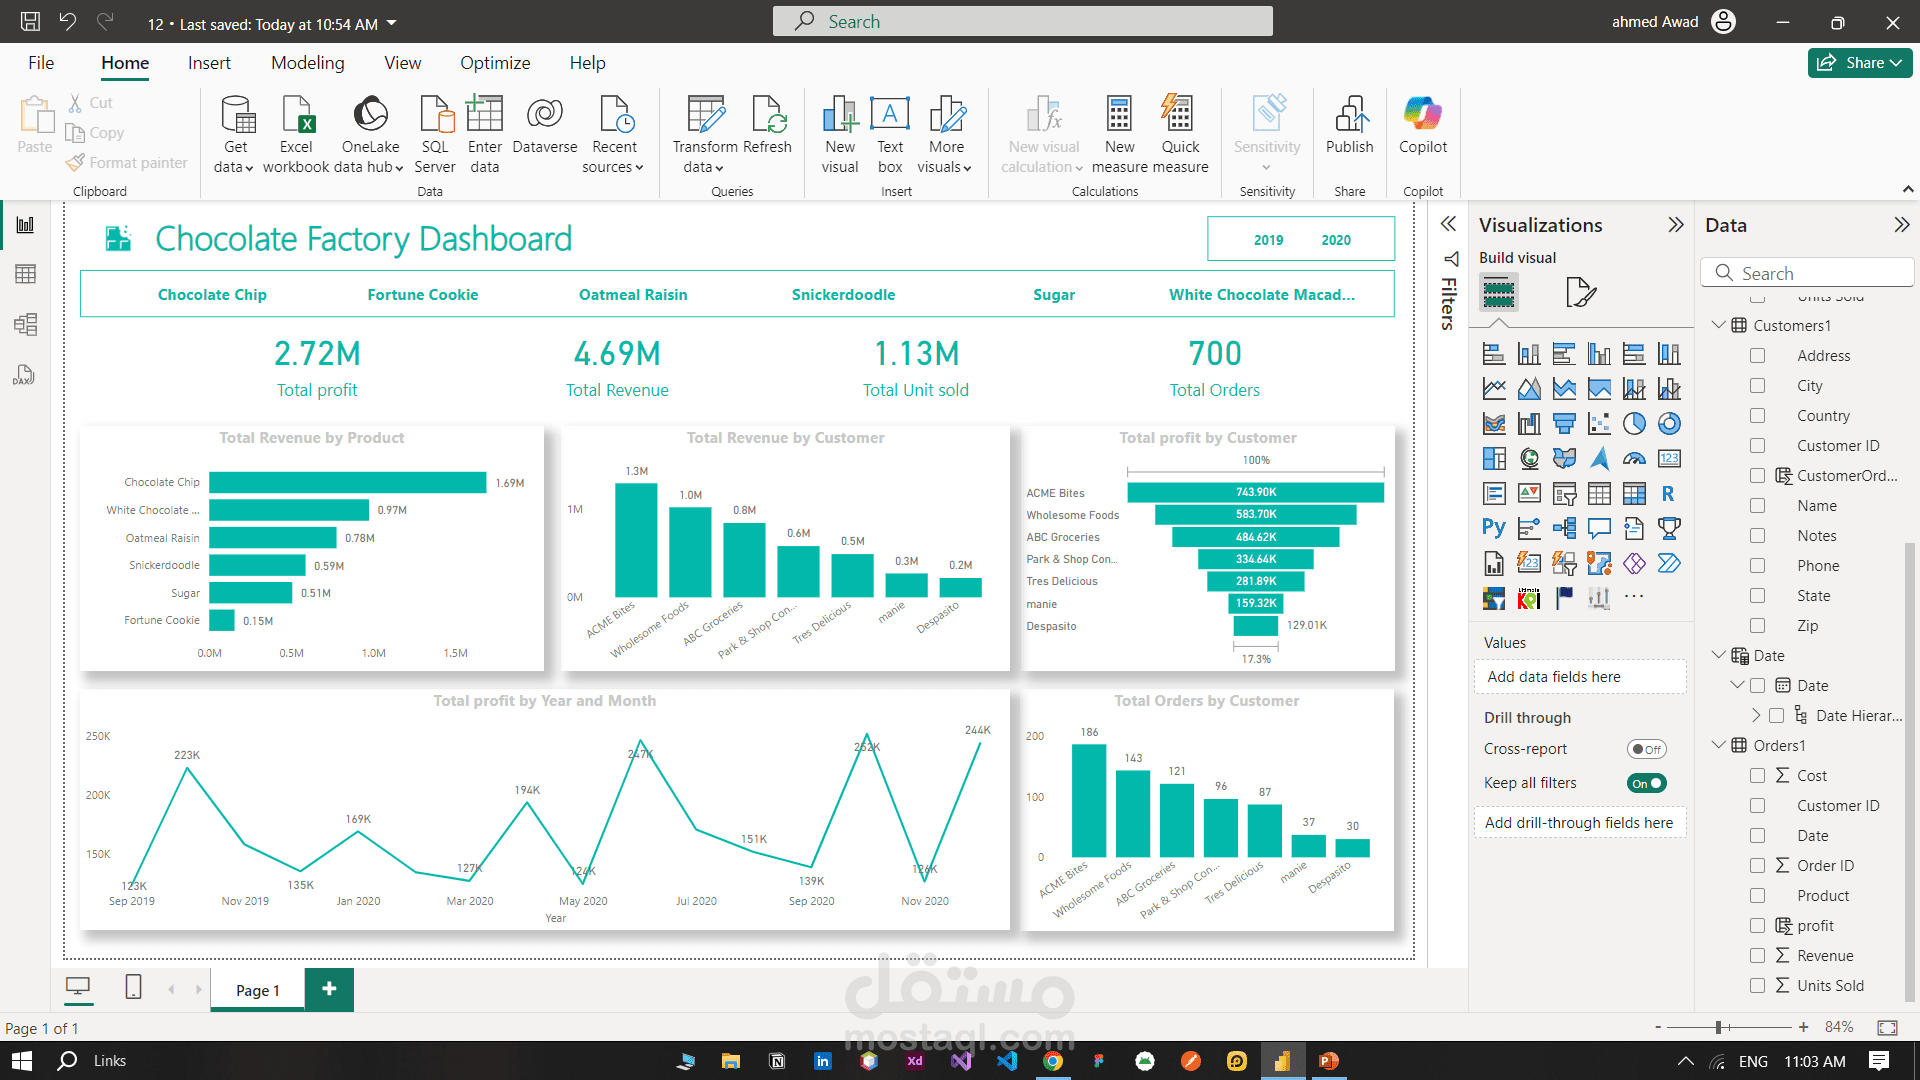Click the Share button
Screen dimensions: 1920x1080
pos(1859,62)
